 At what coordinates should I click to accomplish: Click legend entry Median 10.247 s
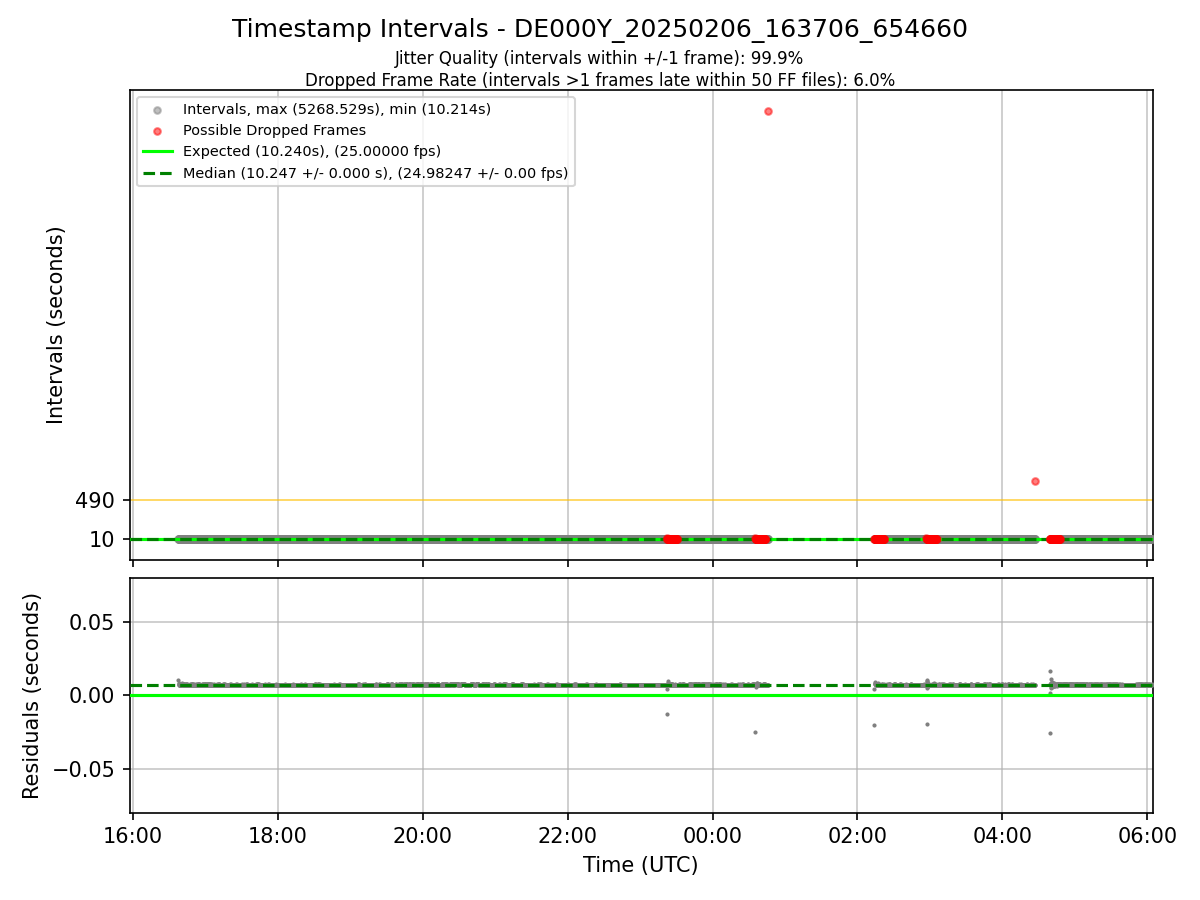375,173
